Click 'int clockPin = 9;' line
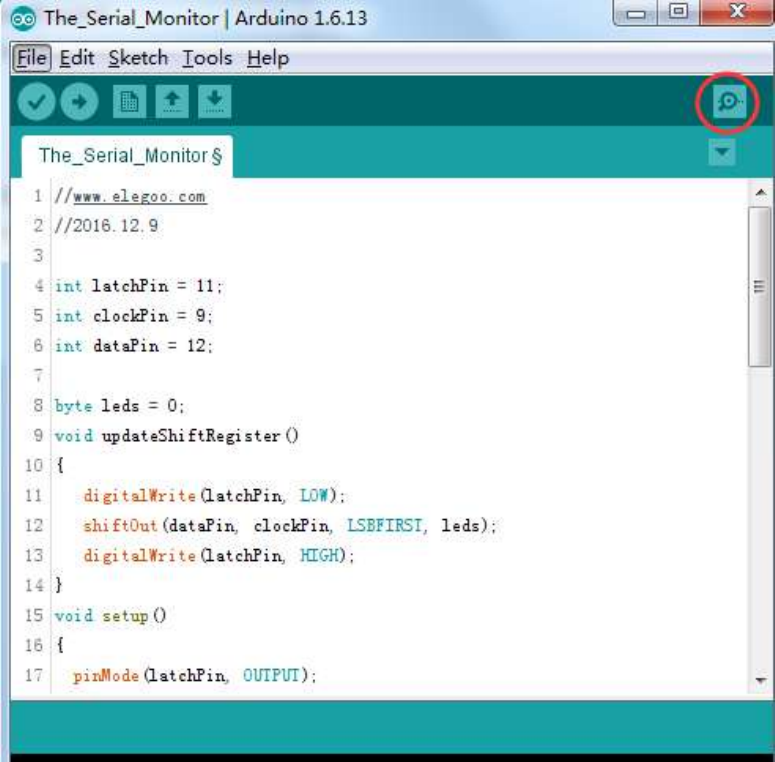This screenshot has width=775, height=762. (x=133, y=316)
